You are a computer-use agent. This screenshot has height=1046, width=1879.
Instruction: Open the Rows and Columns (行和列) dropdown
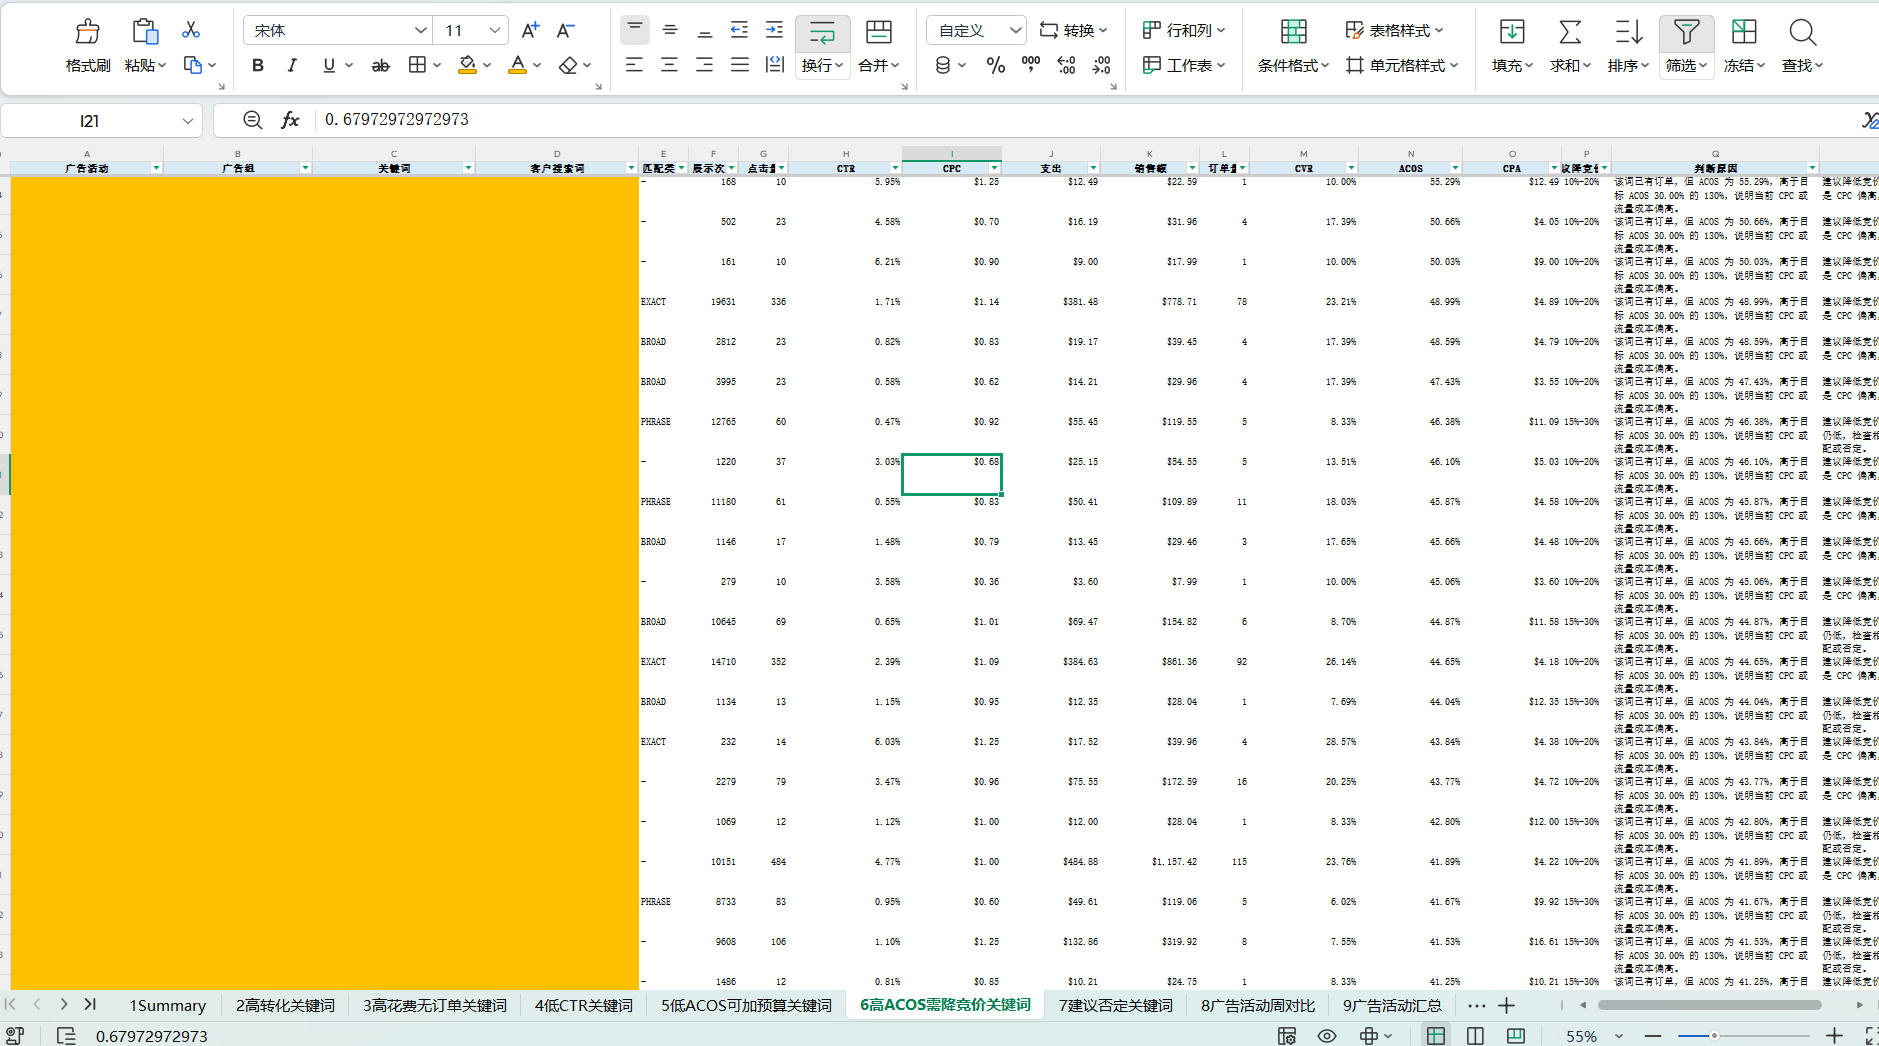1184,30
